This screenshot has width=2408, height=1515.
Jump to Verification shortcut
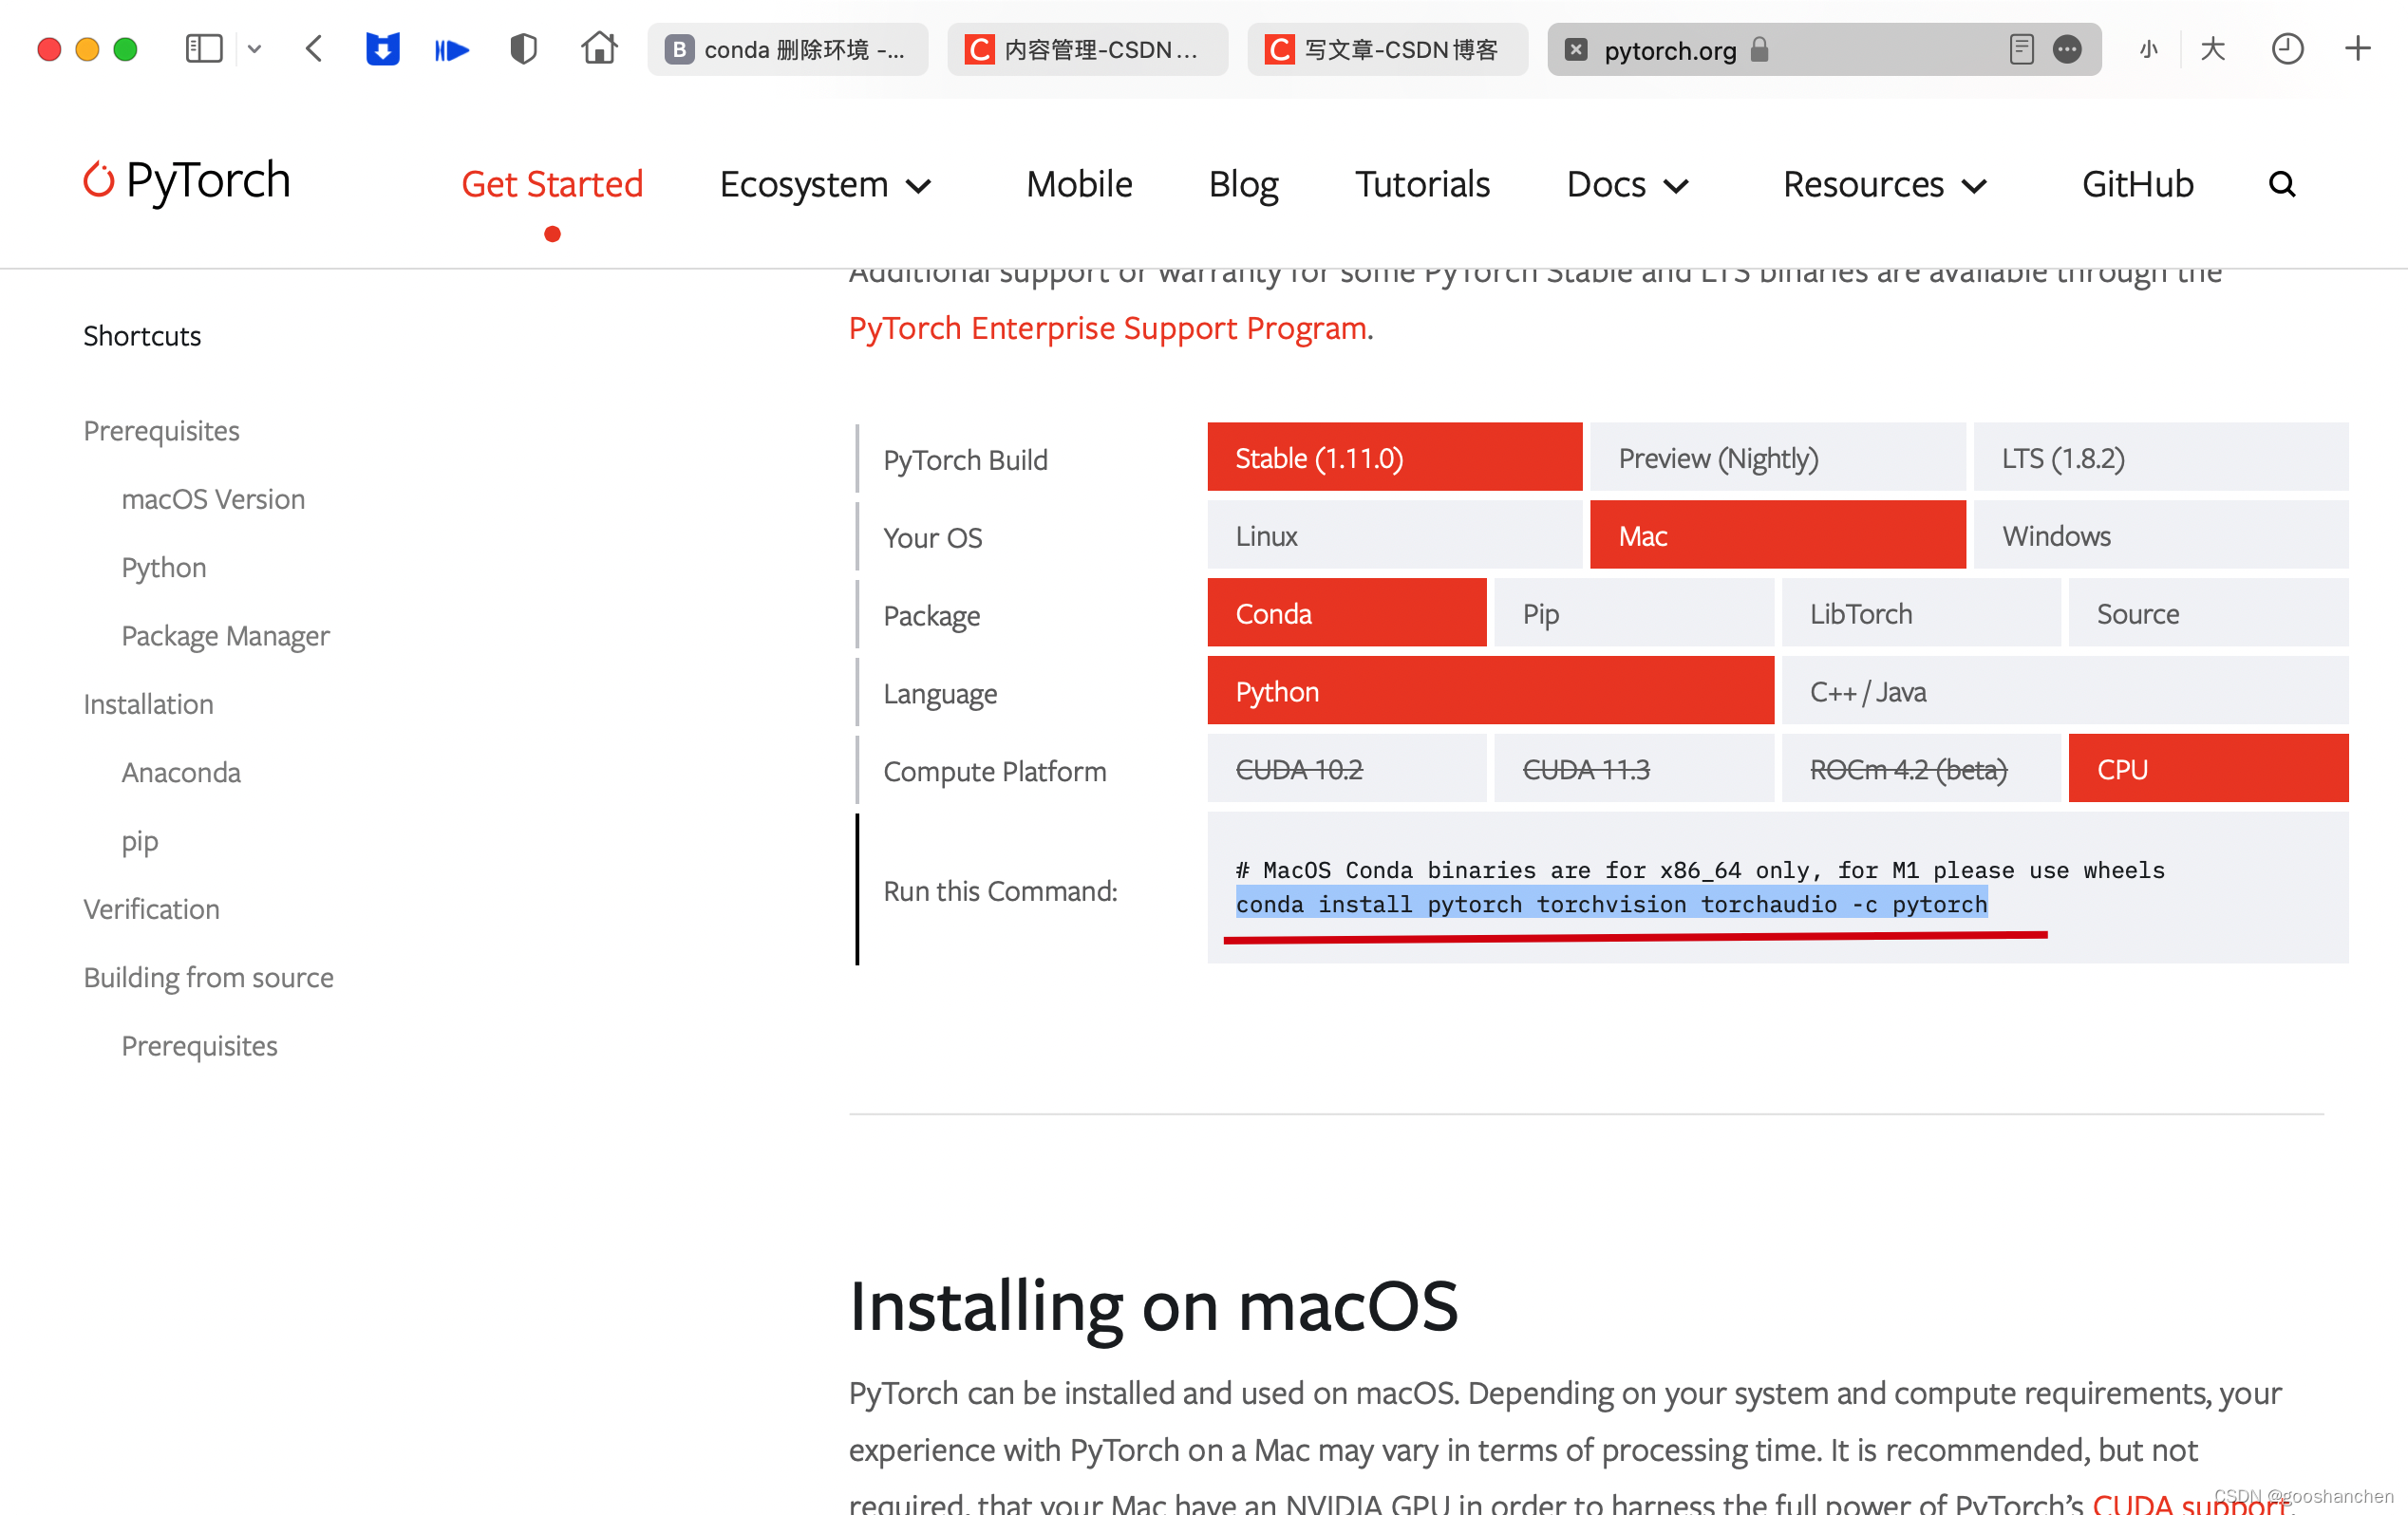click(x=151, y=909)
